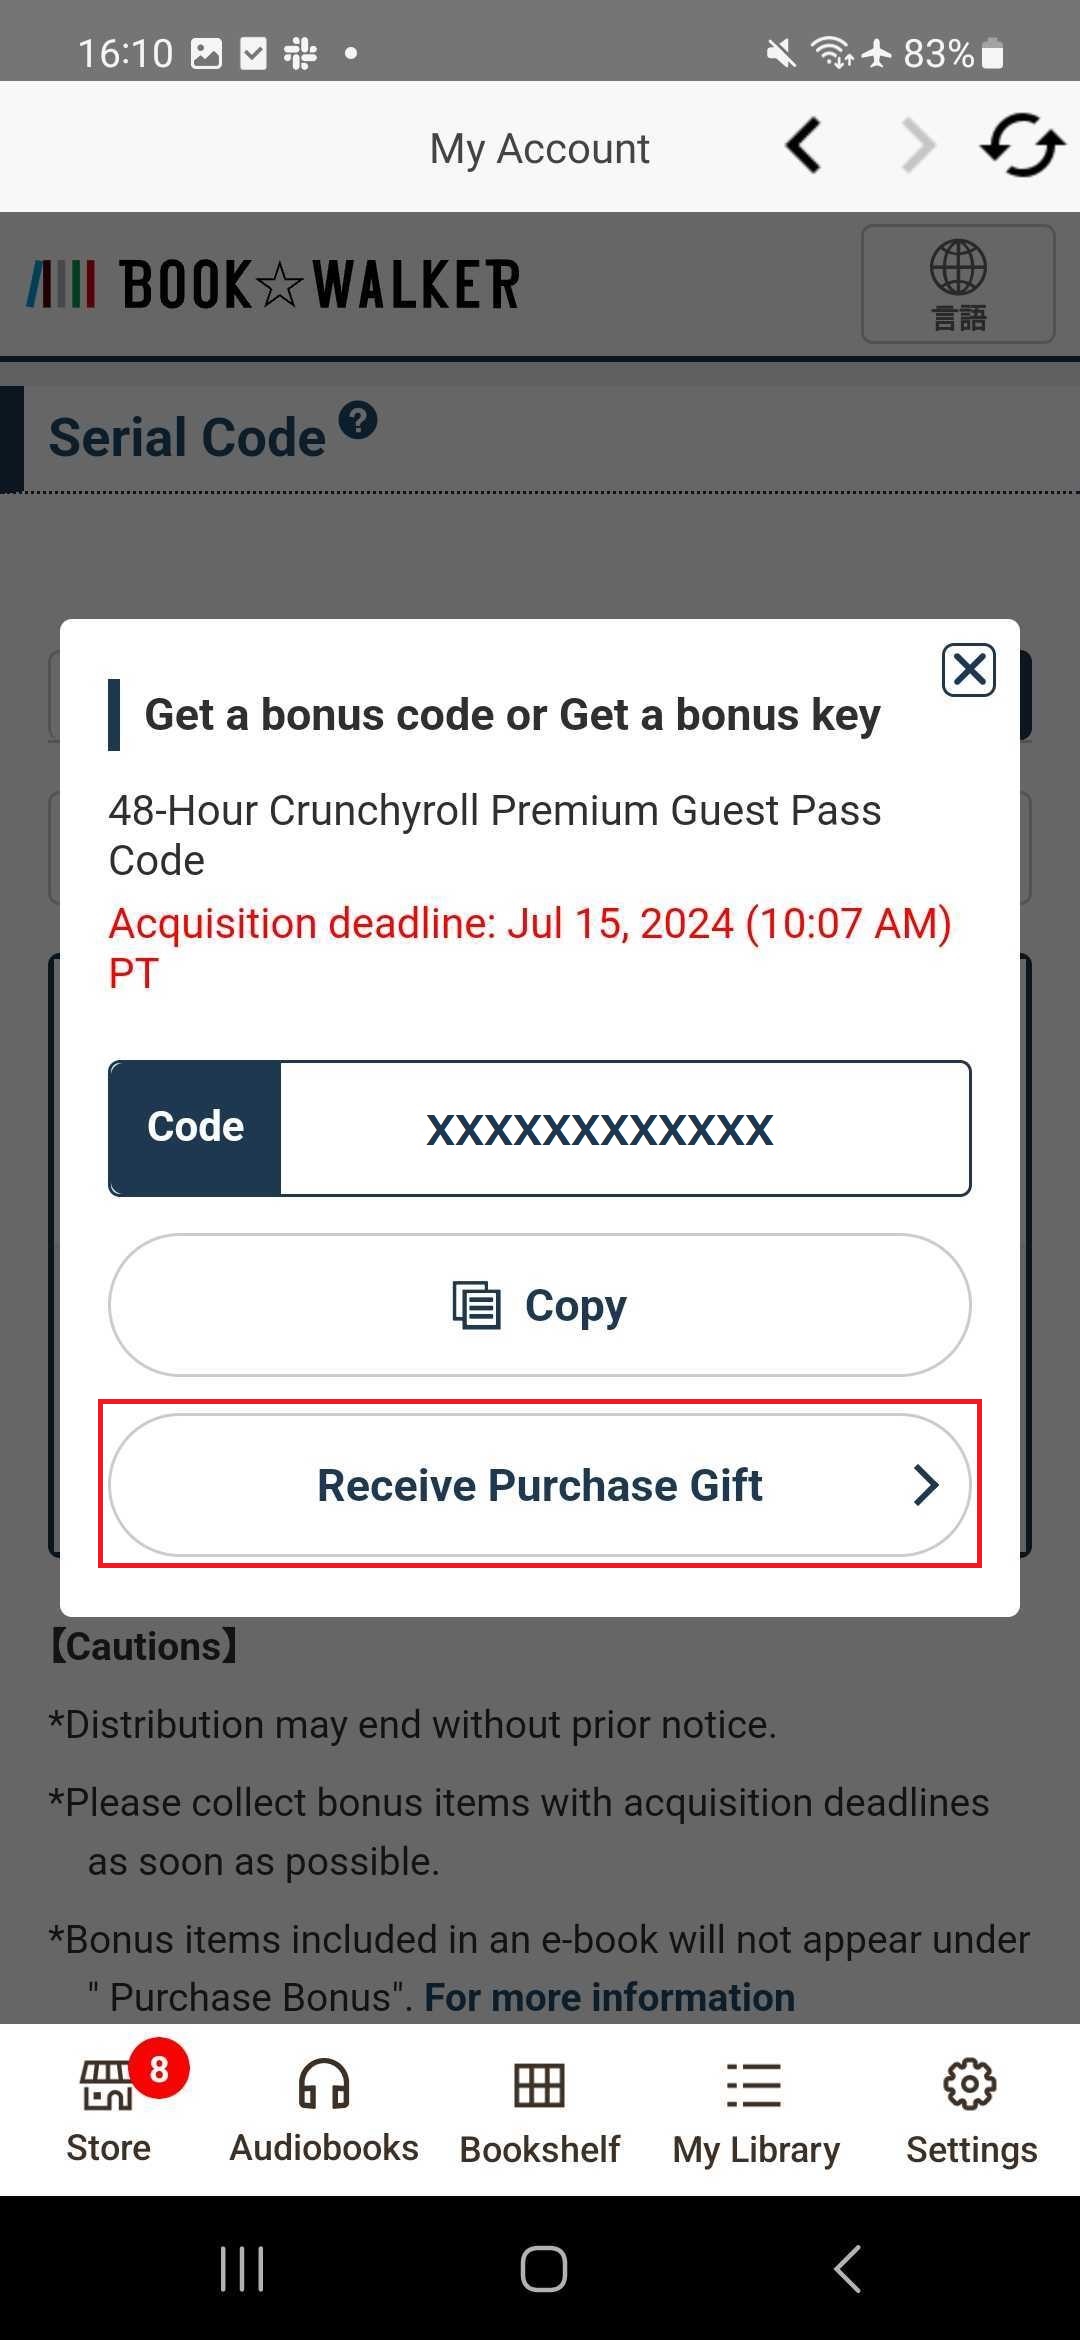Tap the Android system back button
The image size is (1080, 2340).
[847, 2268]
